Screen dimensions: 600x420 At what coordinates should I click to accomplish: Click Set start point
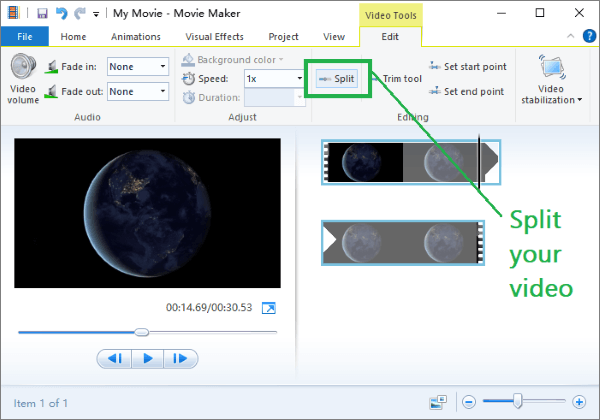pos(468,67)
